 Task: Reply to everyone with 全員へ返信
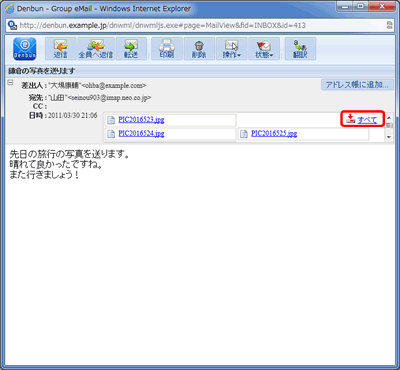pyautogui.click(x=96, y=49)
